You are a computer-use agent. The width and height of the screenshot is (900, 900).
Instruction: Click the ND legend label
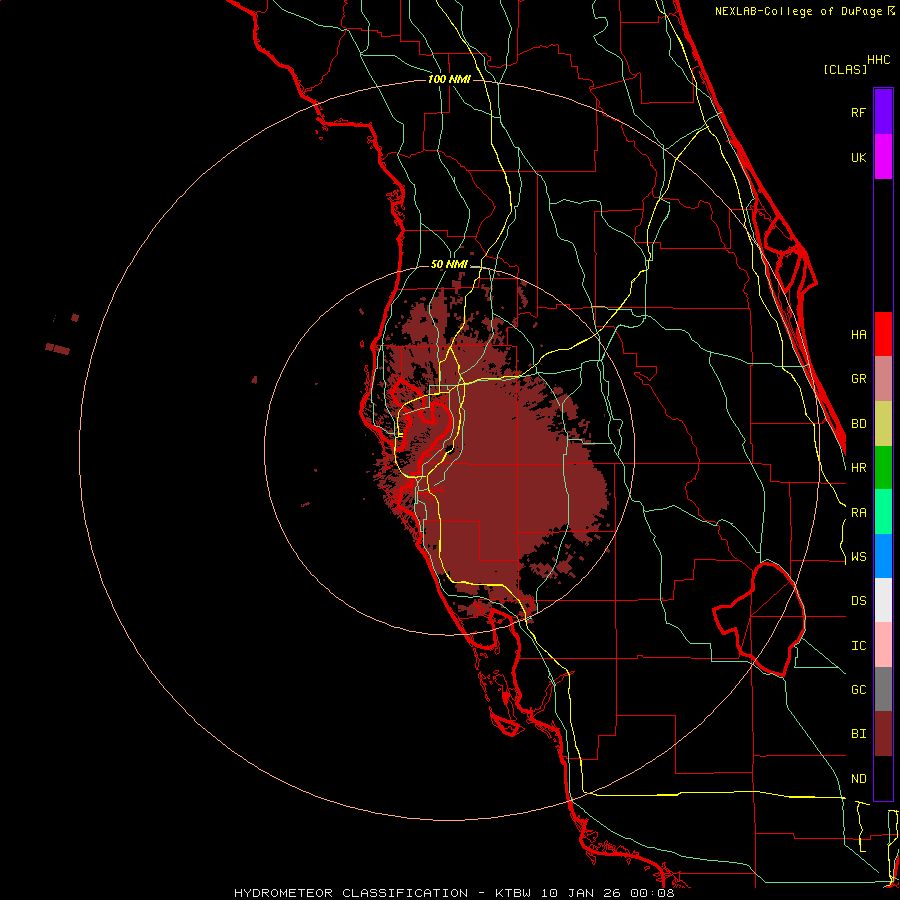[858, 779]
